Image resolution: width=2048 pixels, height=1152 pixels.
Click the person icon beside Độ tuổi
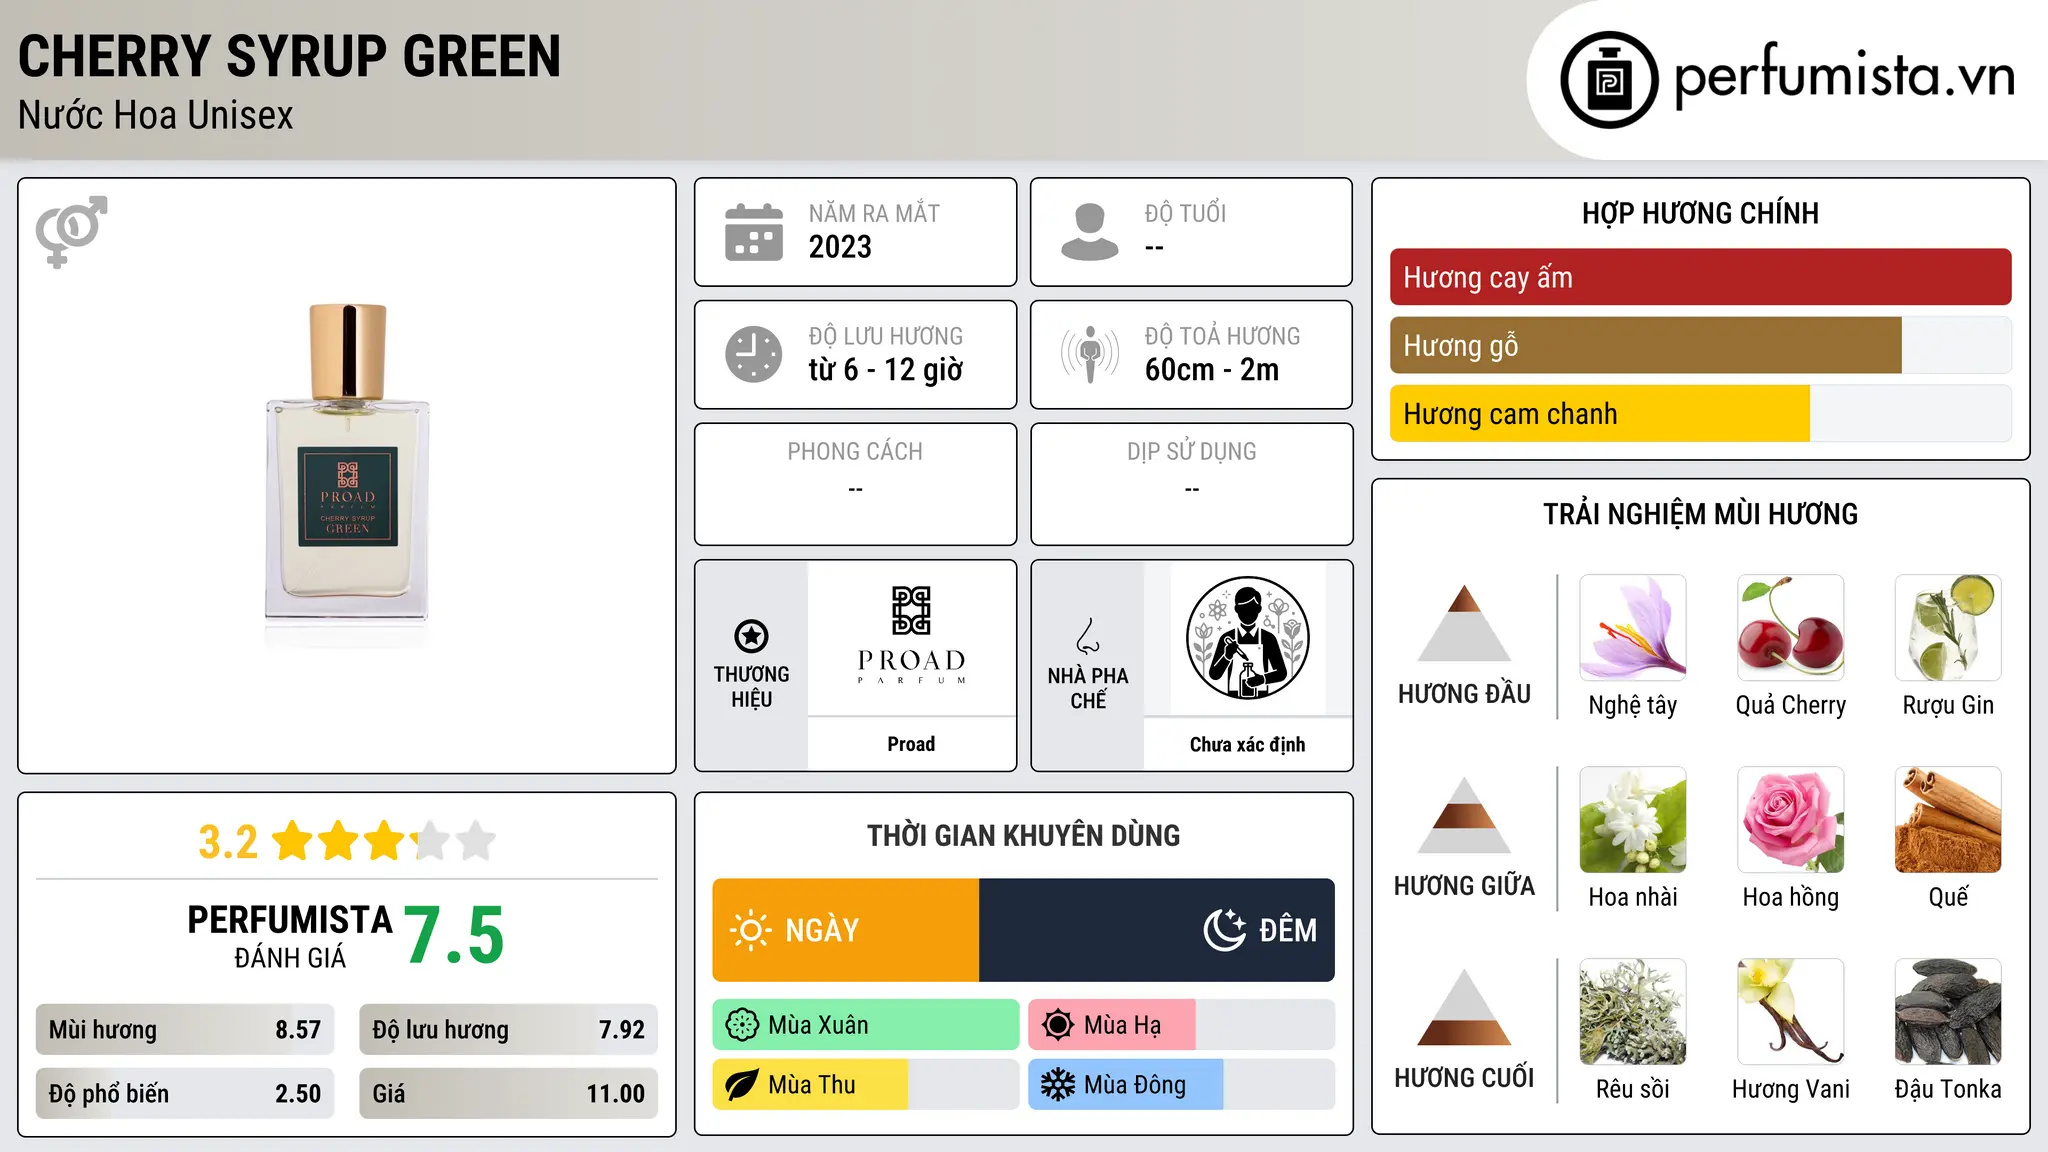coord(1089,232)
